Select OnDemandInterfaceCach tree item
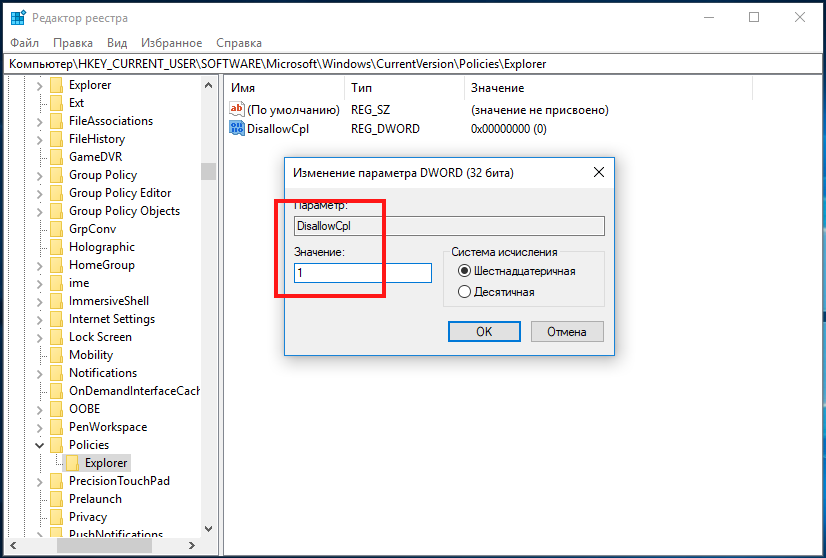Viewport: 826px width, 558px height. (134, 391)
